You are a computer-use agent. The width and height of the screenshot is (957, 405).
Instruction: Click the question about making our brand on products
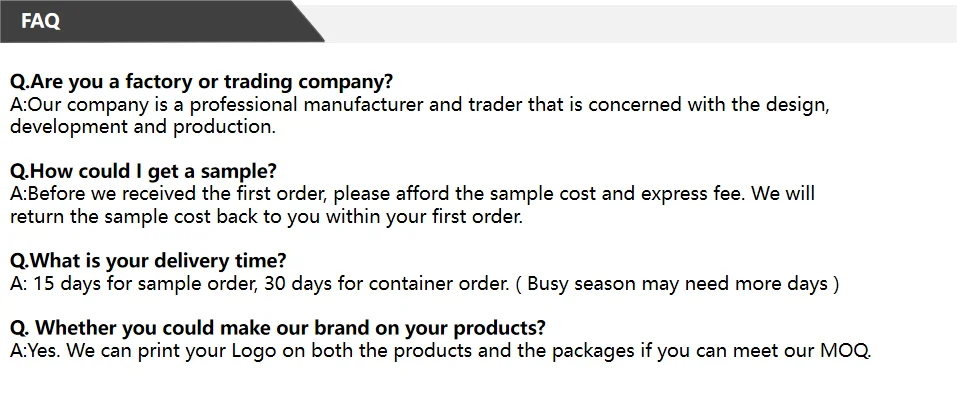[278, 328]
